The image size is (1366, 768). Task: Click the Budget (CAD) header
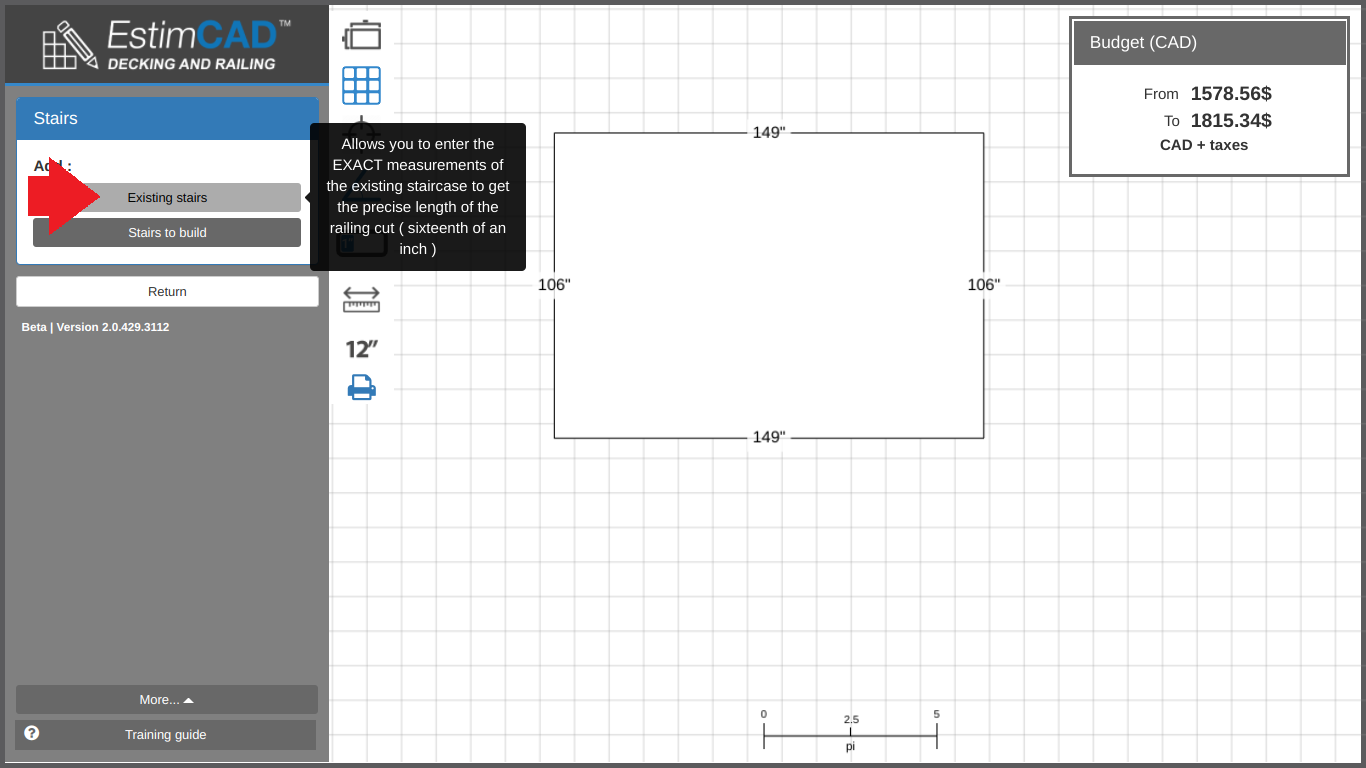pyautogui.click(x=1209, y=43)
